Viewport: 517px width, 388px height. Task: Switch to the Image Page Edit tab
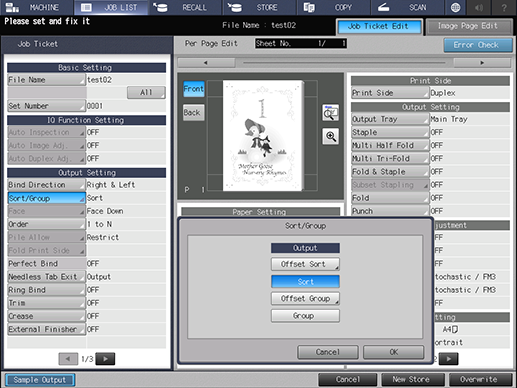point(469,27)
